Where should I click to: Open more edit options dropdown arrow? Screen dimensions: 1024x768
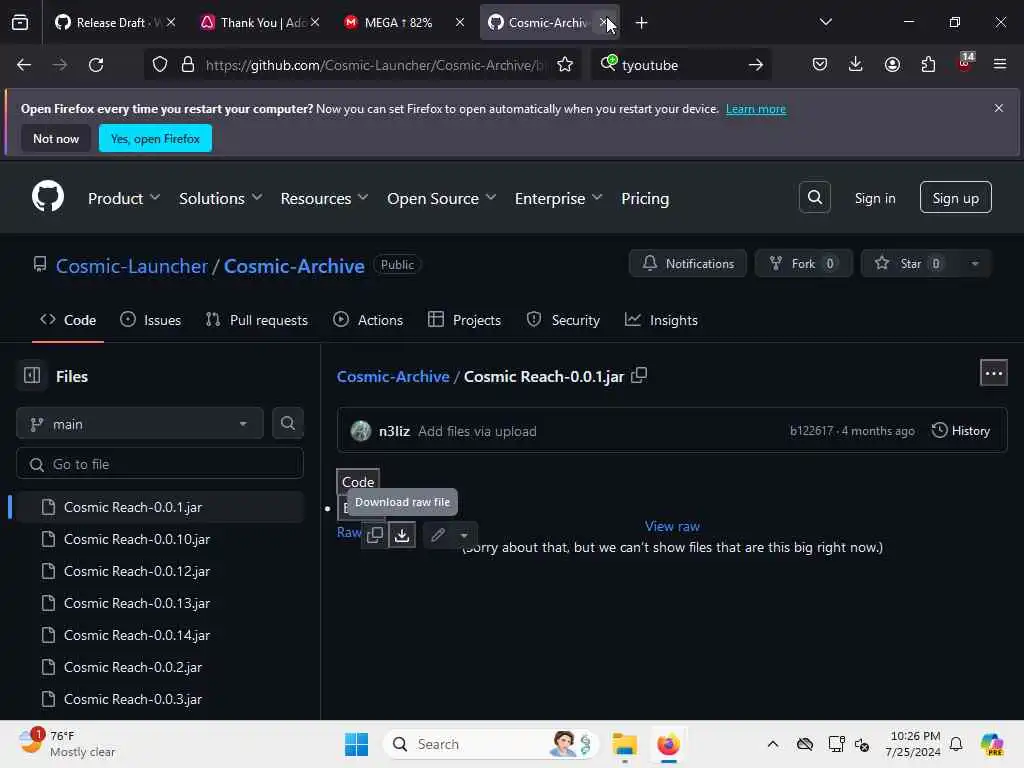(464, 536)
